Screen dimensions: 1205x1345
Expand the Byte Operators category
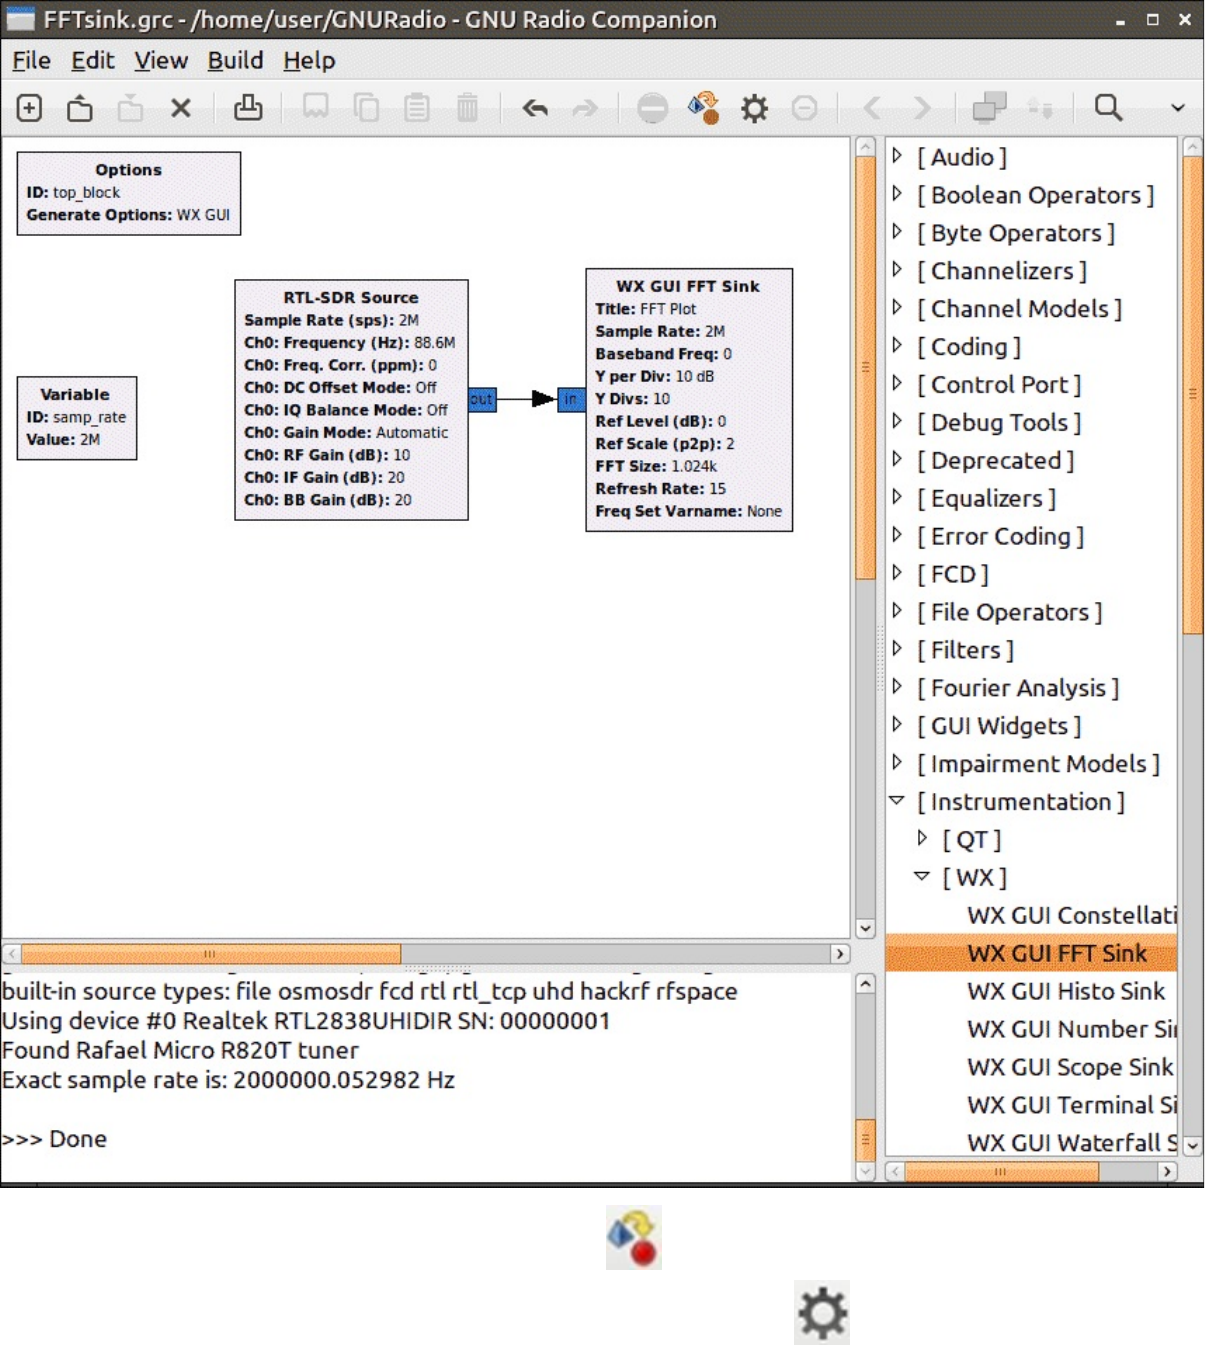coord(897,232)
